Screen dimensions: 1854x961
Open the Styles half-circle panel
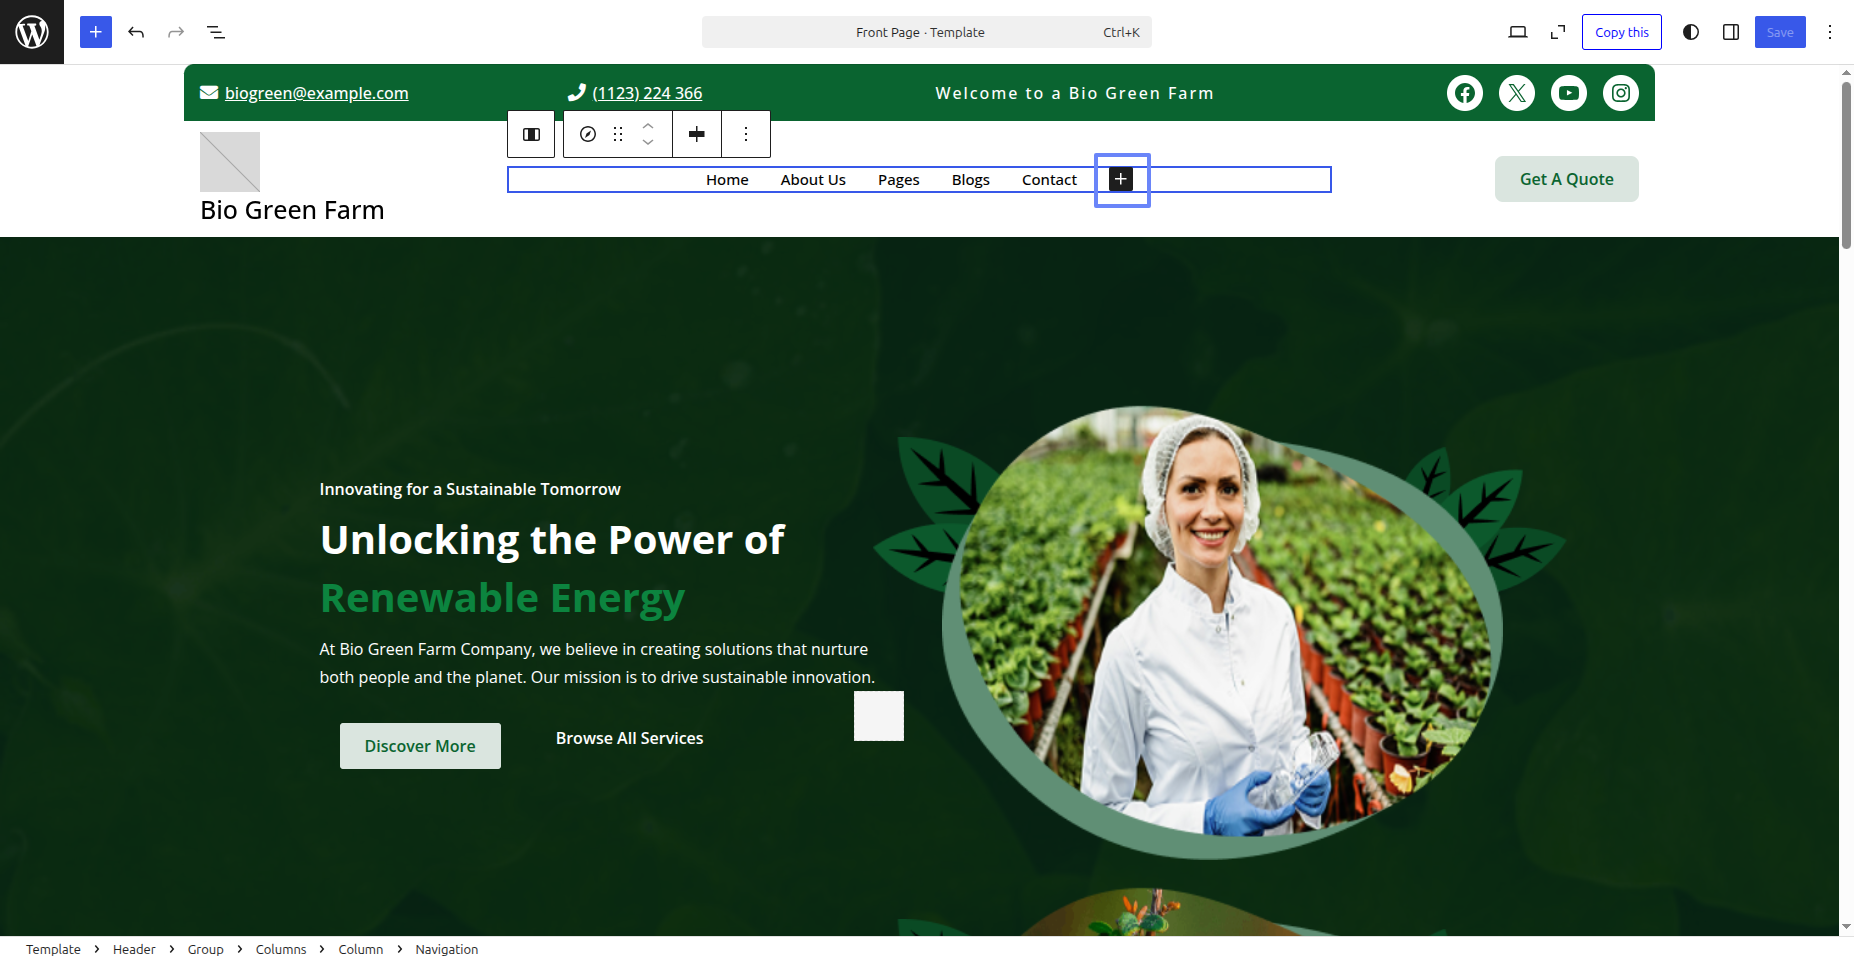click(1691, 32)
